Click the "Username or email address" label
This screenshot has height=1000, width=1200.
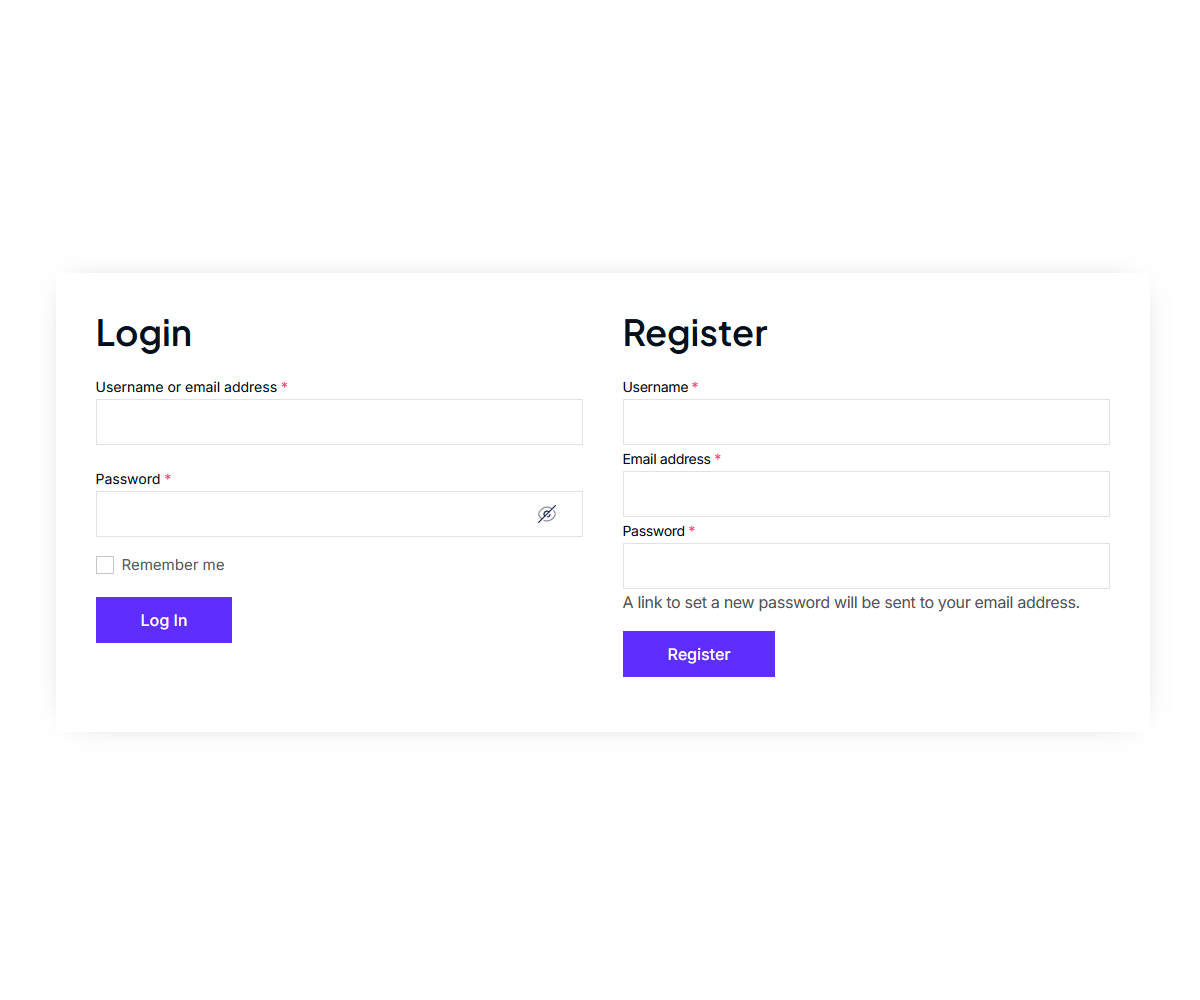pos(186,387)
